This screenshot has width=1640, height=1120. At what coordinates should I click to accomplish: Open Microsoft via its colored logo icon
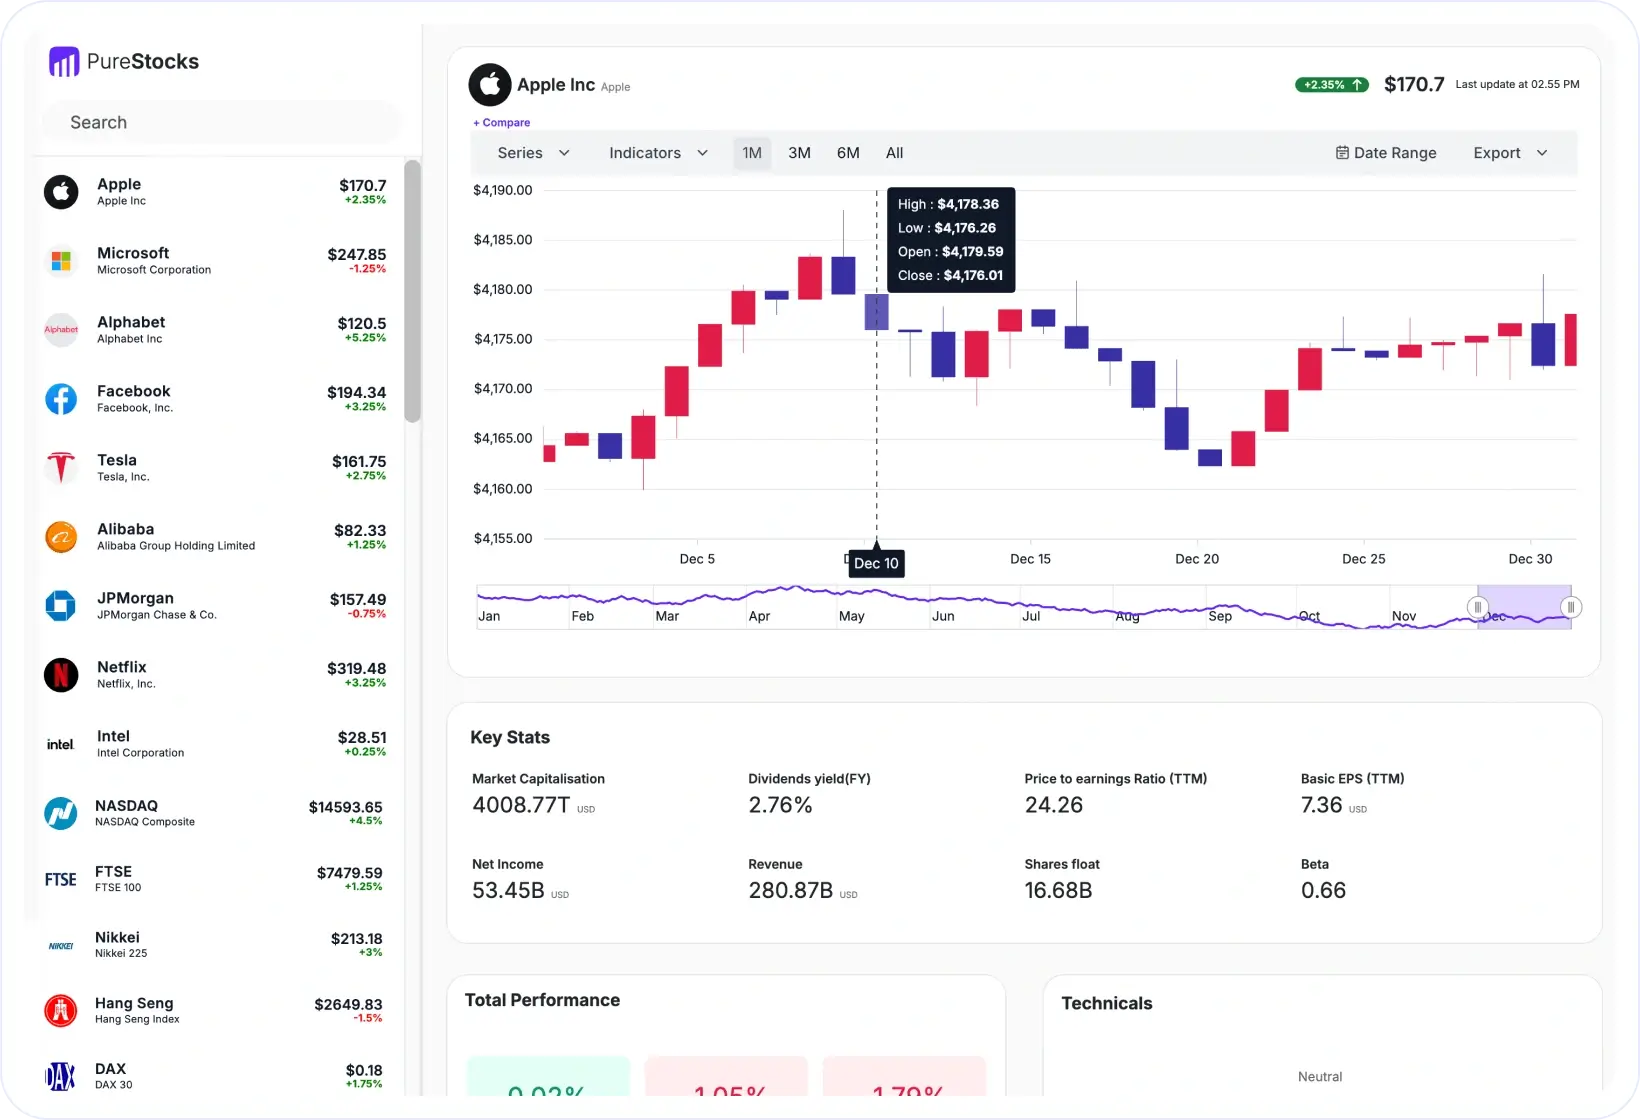point(61,261)
